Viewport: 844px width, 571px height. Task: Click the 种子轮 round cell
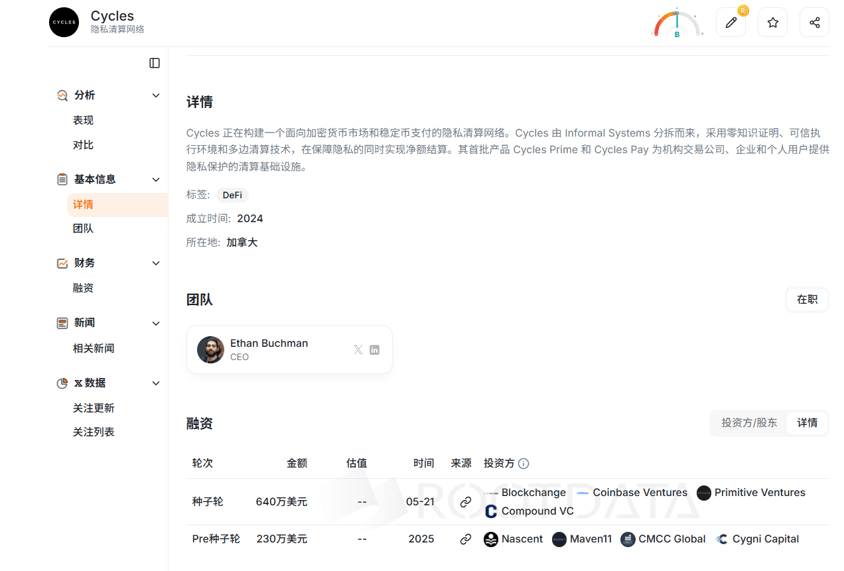click(x=208, y=502)
